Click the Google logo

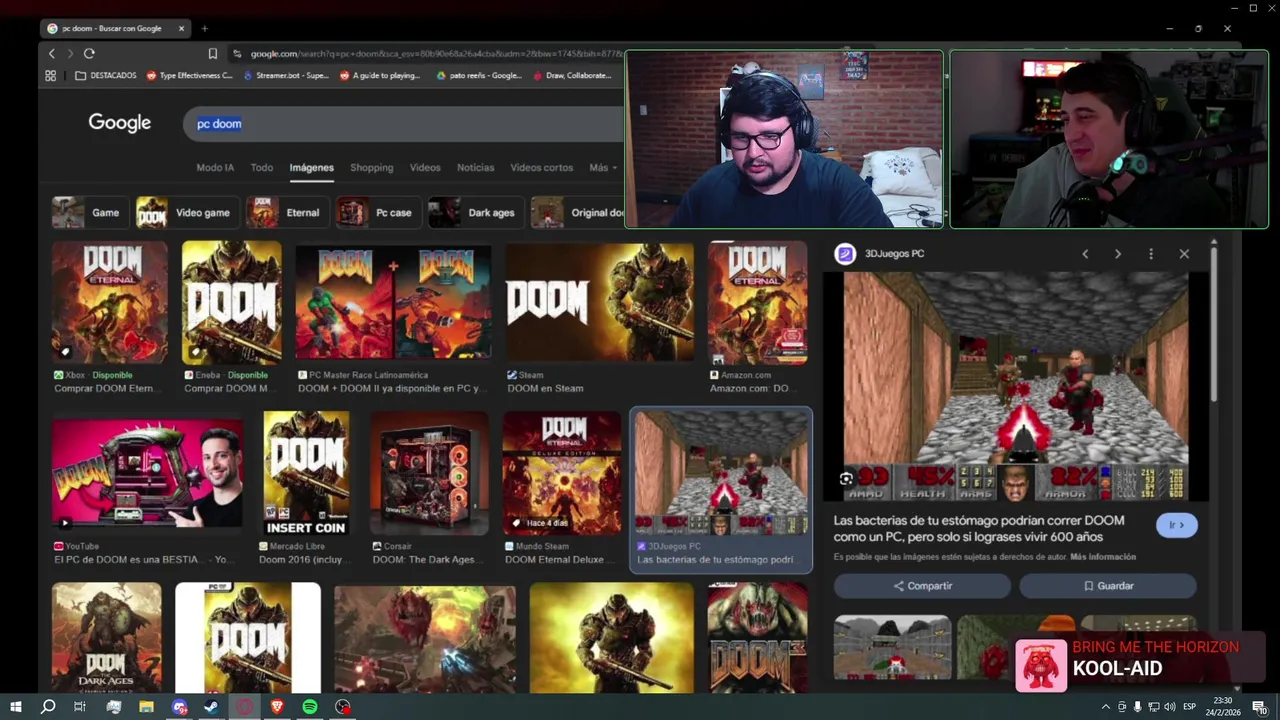point(120,123)
